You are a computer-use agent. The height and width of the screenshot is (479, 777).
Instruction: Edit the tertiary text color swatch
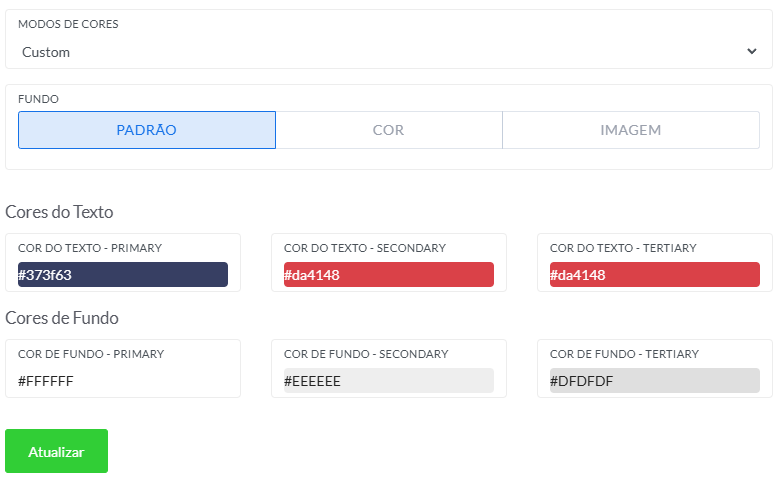coord(654,275)
